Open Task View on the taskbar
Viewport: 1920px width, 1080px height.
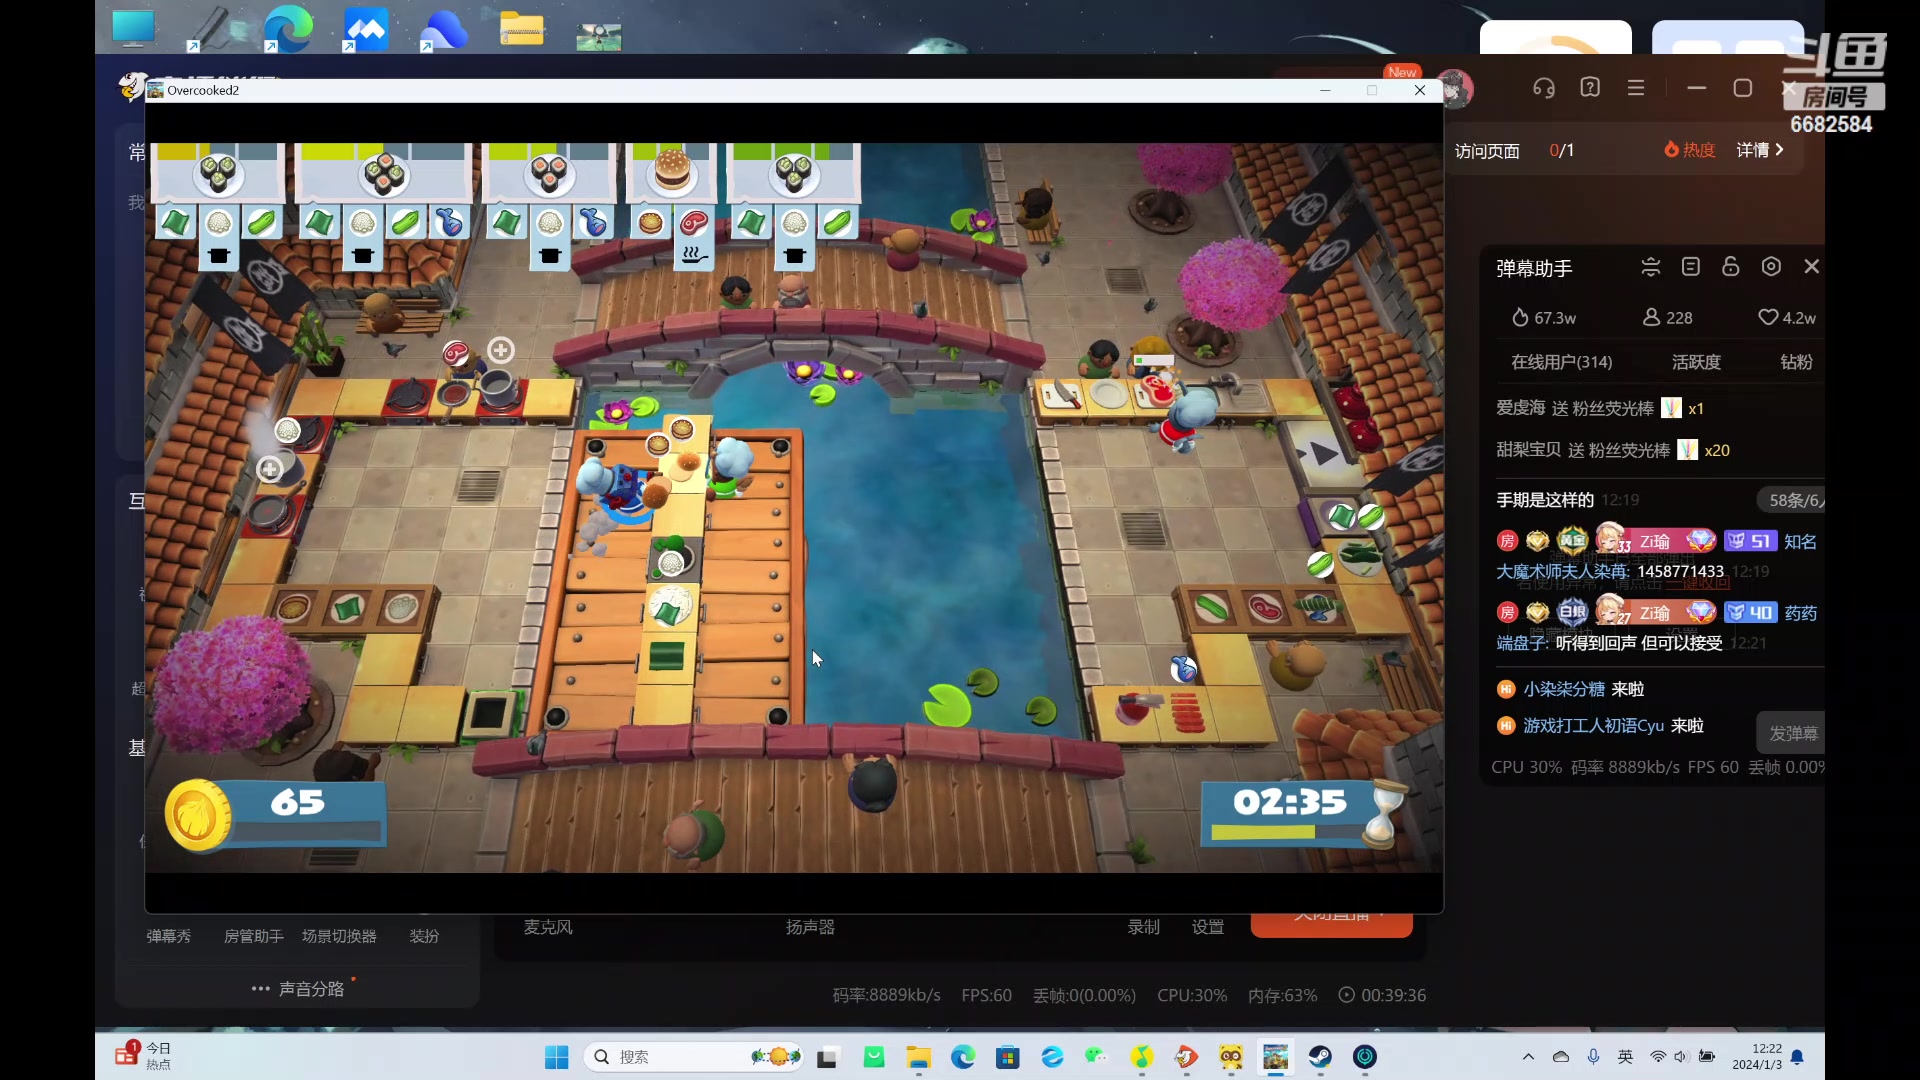click(828, 1057)
